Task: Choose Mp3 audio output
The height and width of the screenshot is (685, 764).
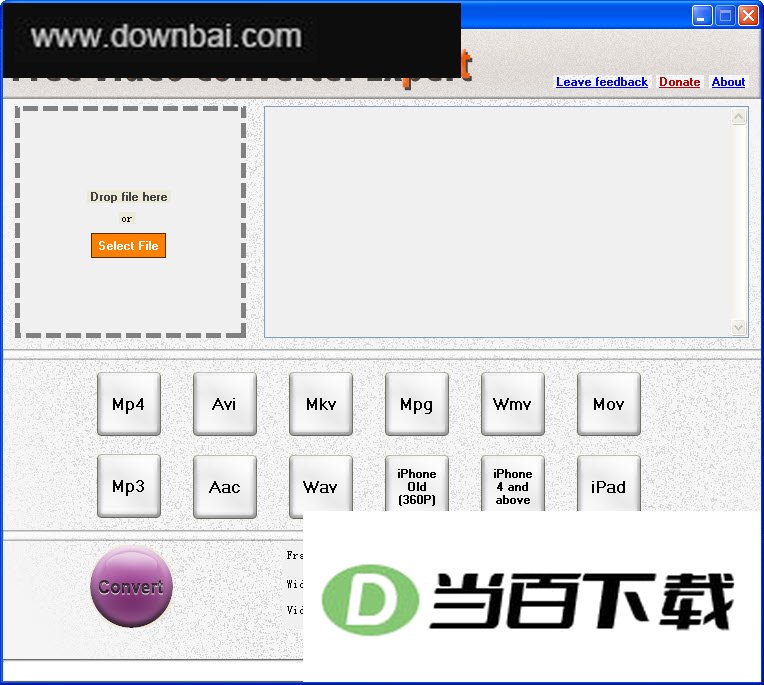Action: (129, 486)
